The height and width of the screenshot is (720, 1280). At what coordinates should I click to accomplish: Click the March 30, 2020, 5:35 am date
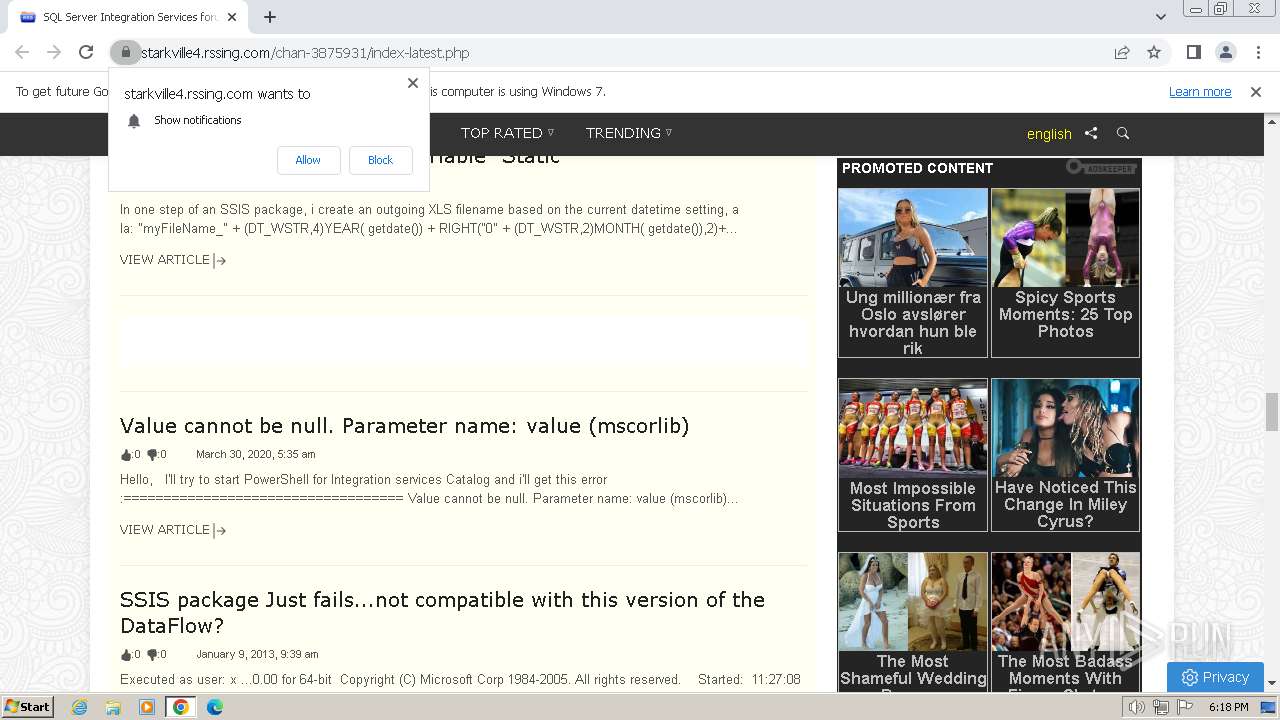pos(255,455)
